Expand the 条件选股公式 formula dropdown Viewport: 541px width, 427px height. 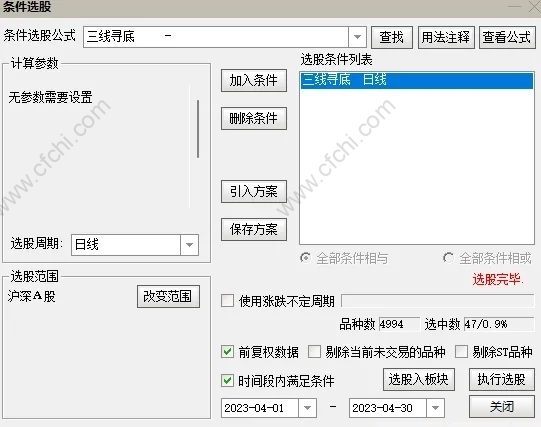(x=357, y=37)
